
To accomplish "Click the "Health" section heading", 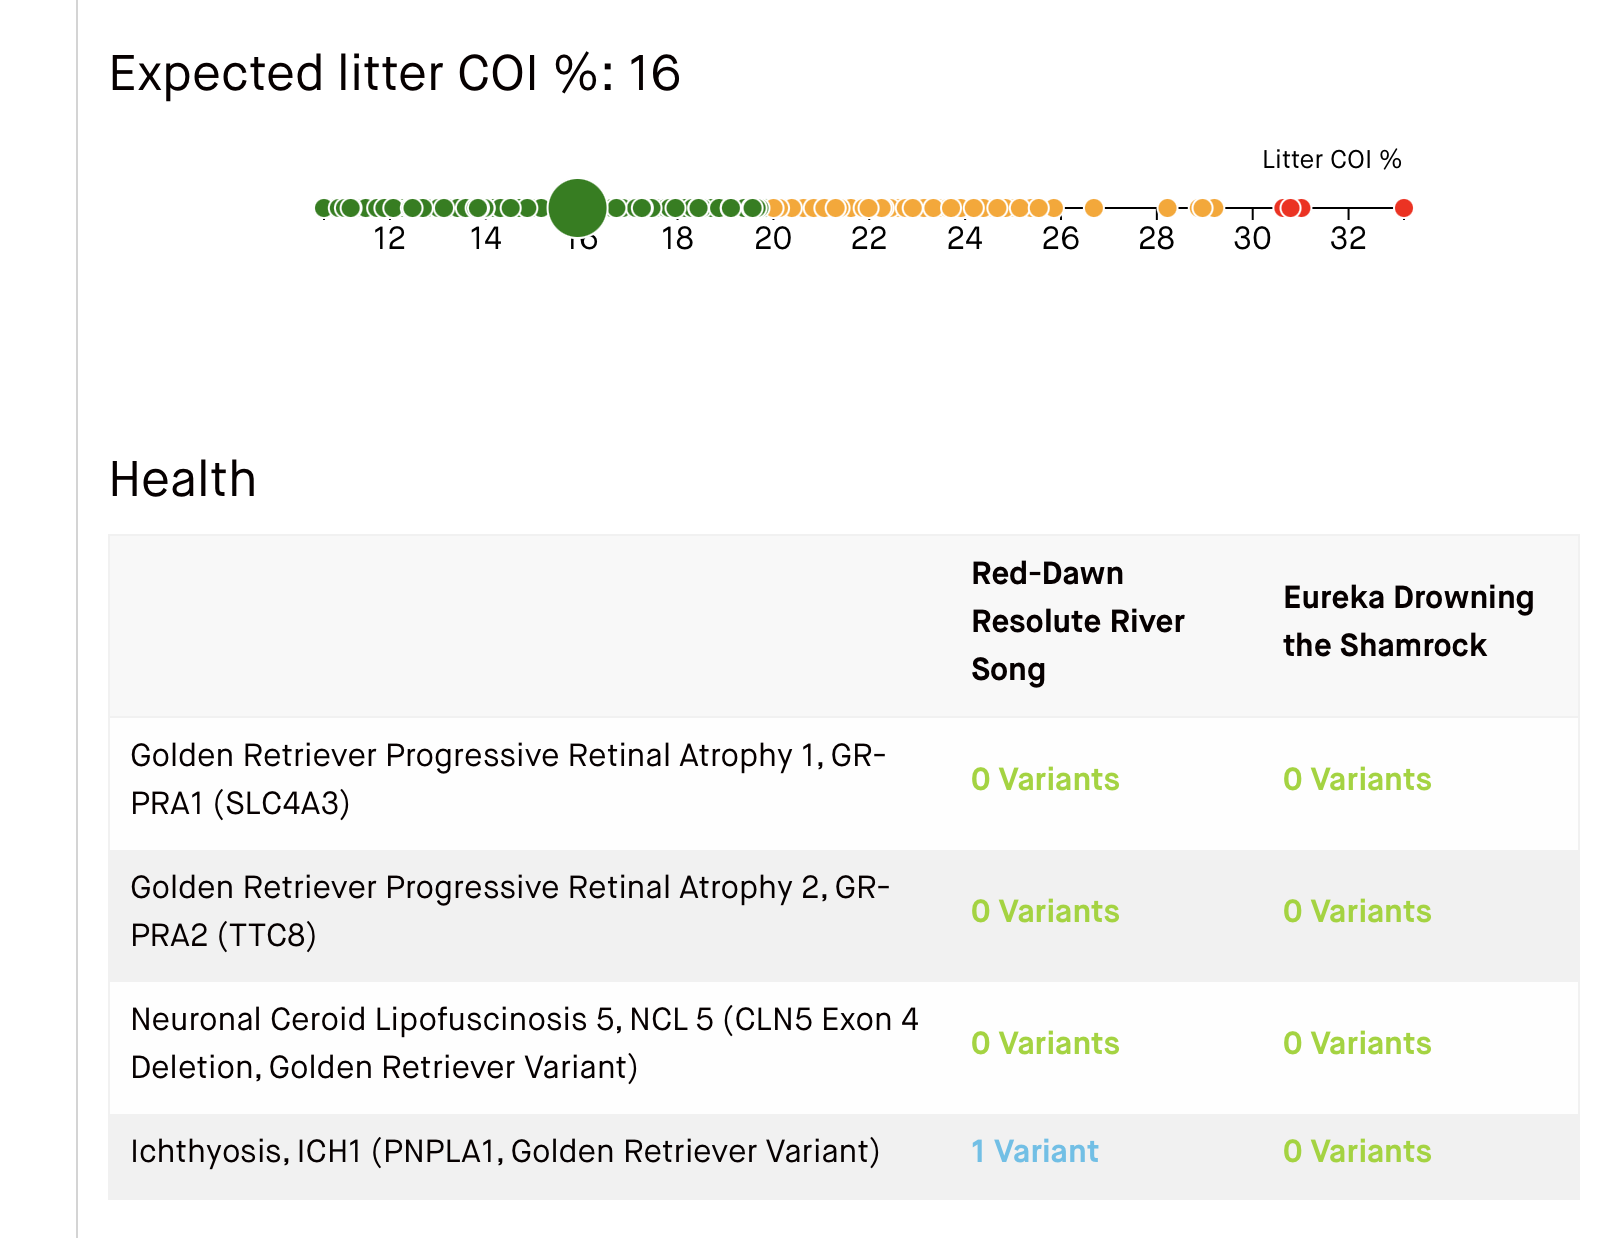I will (x=183, y=479).
